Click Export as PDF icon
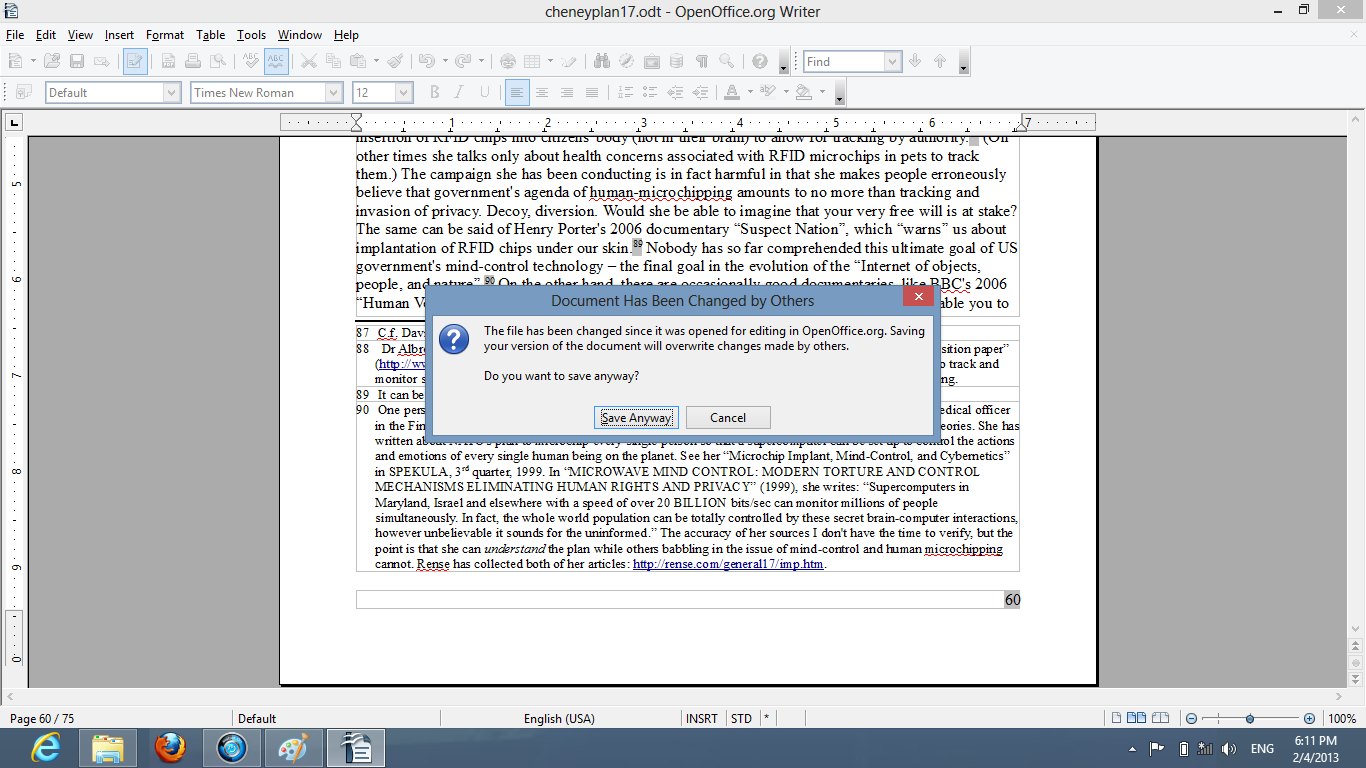Screen dimensions: 1366x768 click(167, 62)
